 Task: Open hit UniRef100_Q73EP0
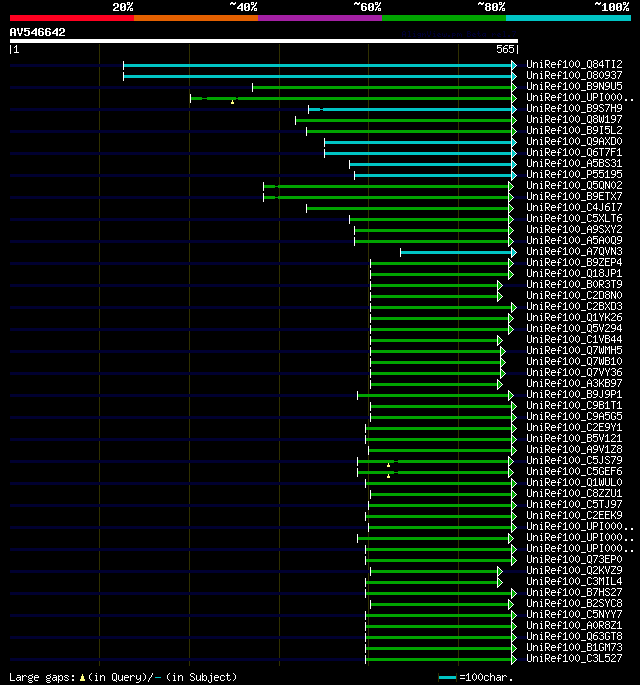tap(574, 559)
